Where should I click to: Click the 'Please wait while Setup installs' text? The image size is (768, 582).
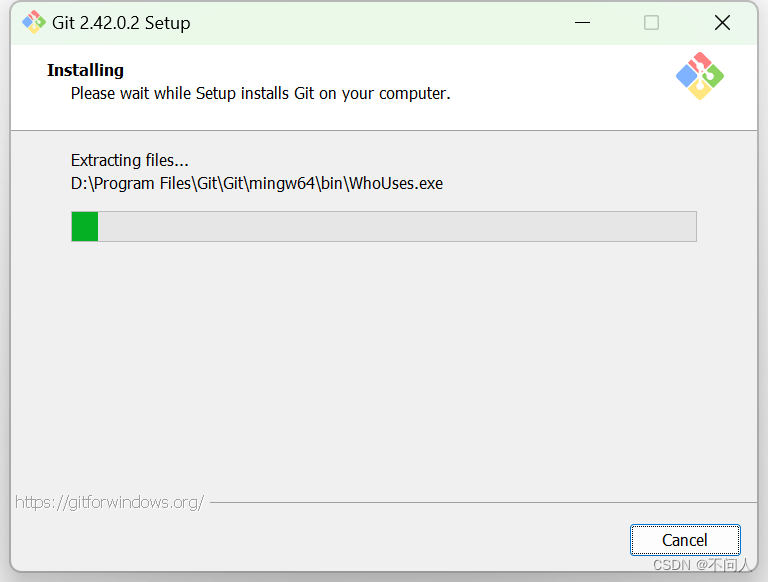click(261, 93)
